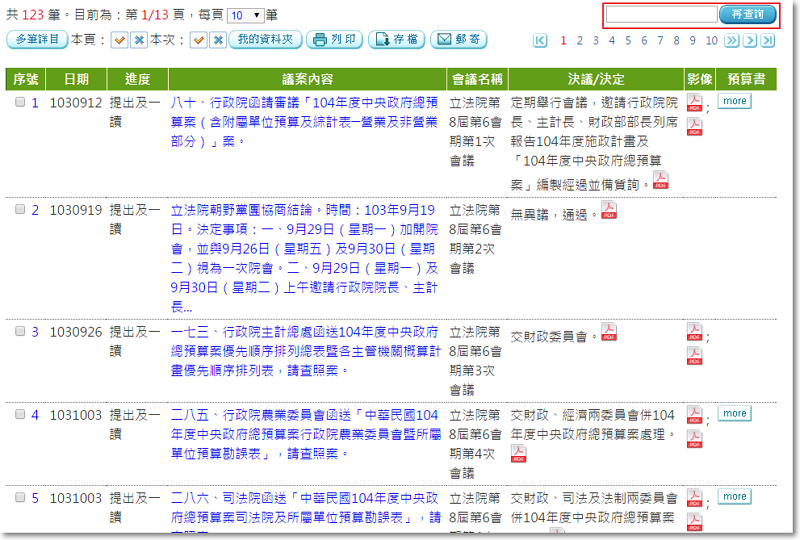Tick the checkbox for record 3

[20, 332]
